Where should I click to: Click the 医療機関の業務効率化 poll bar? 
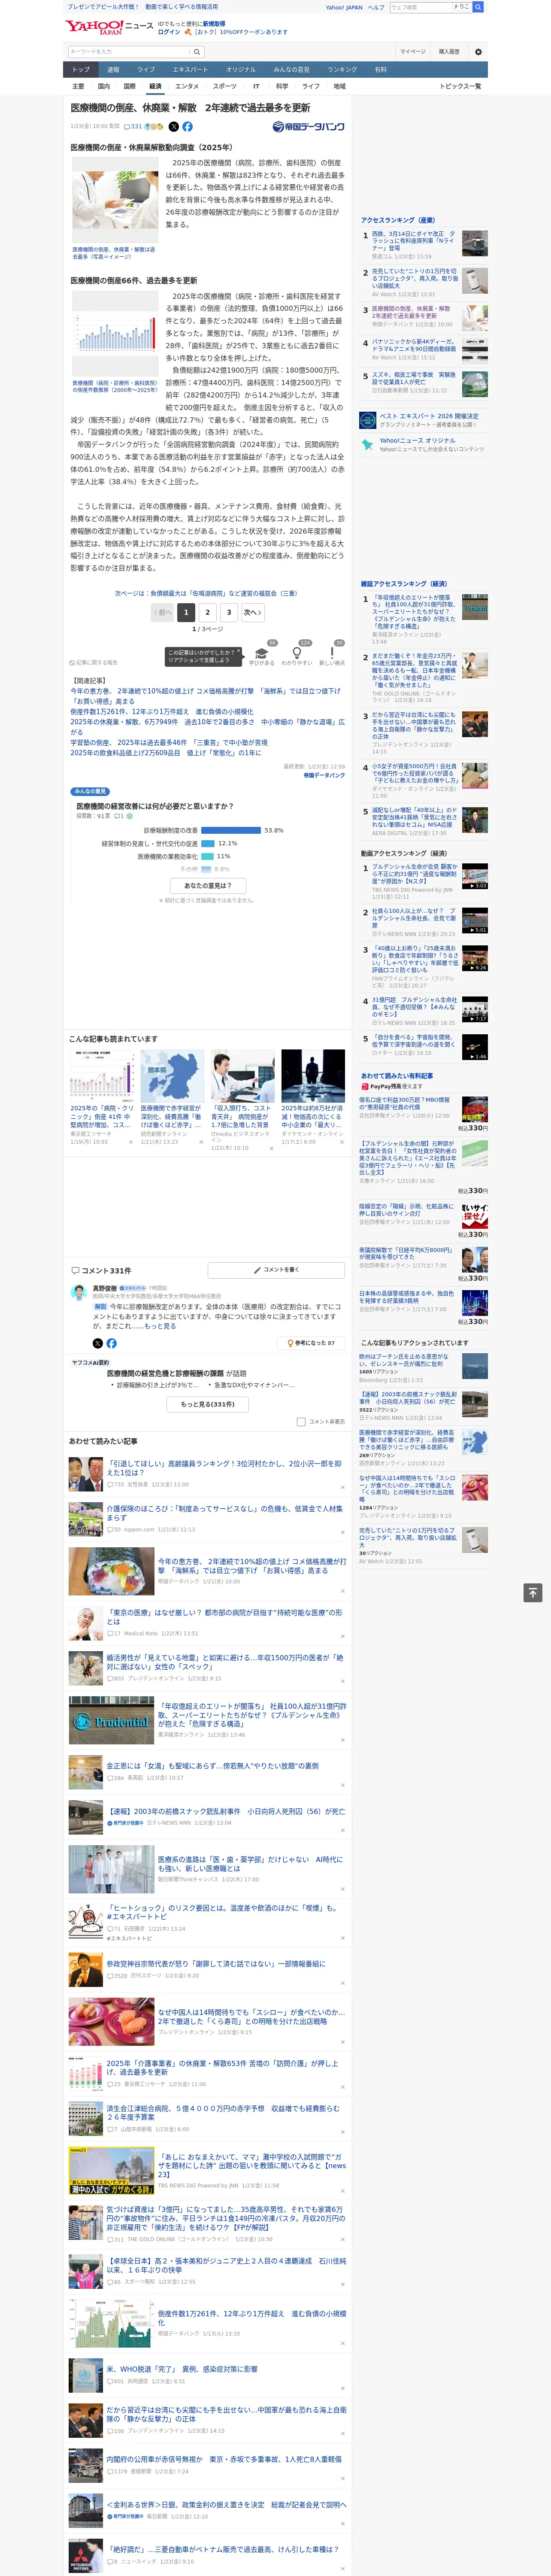[x=207, y=856]
